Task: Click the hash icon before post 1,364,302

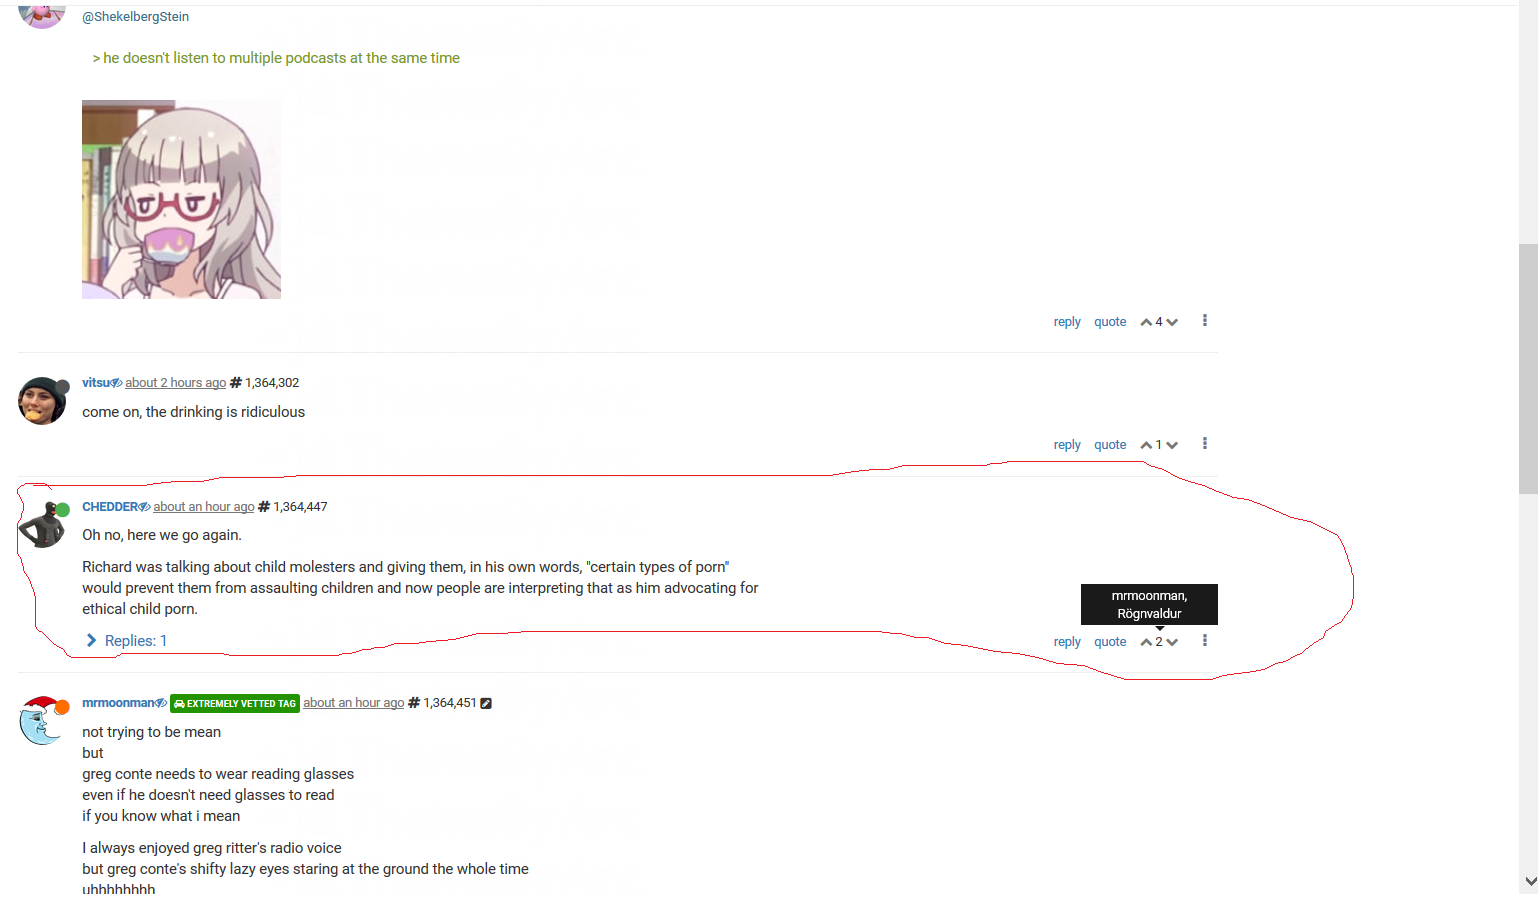Action: pos(236,383)
